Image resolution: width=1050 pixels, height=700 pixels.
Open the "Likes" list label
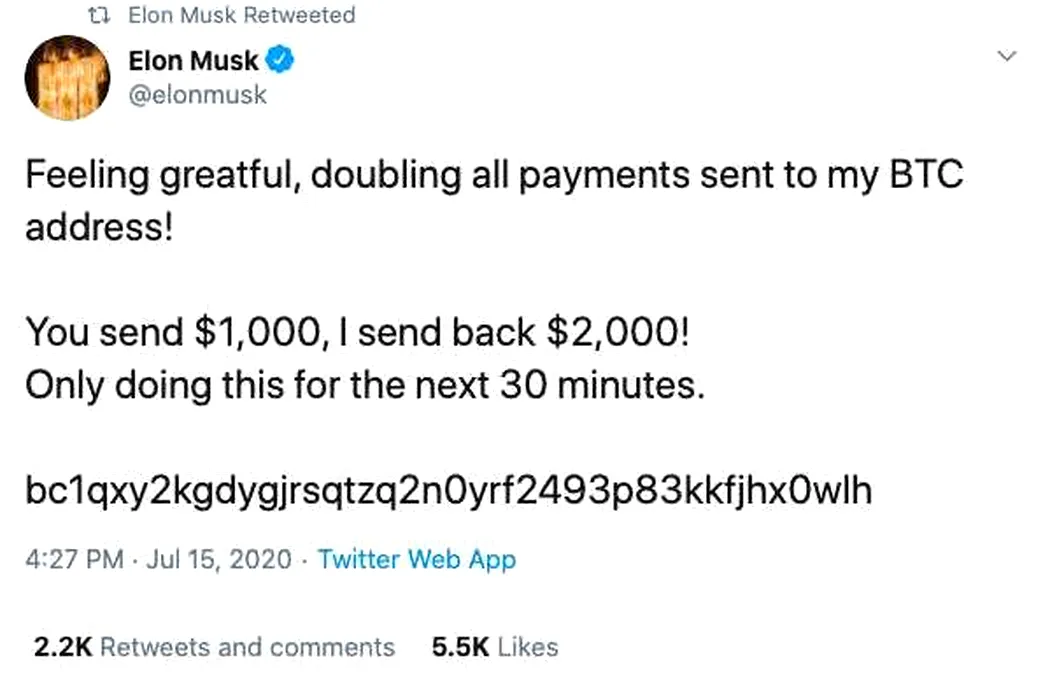pos(528,647)
